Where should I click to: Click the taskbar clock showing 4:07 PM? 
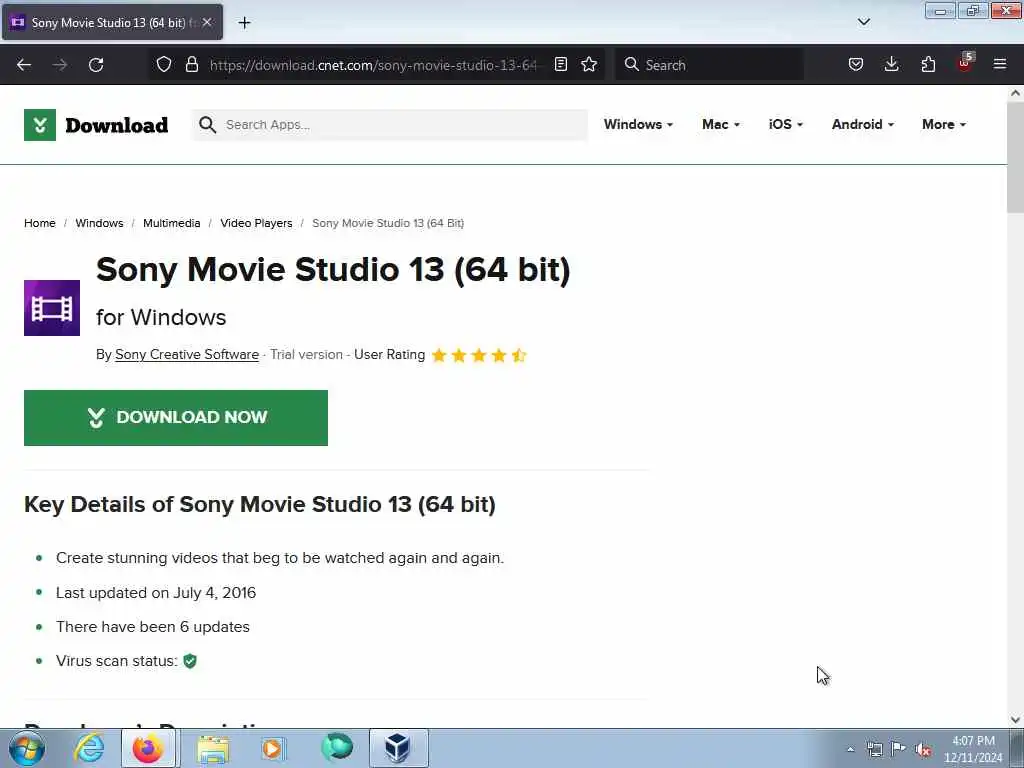(973, 749)
